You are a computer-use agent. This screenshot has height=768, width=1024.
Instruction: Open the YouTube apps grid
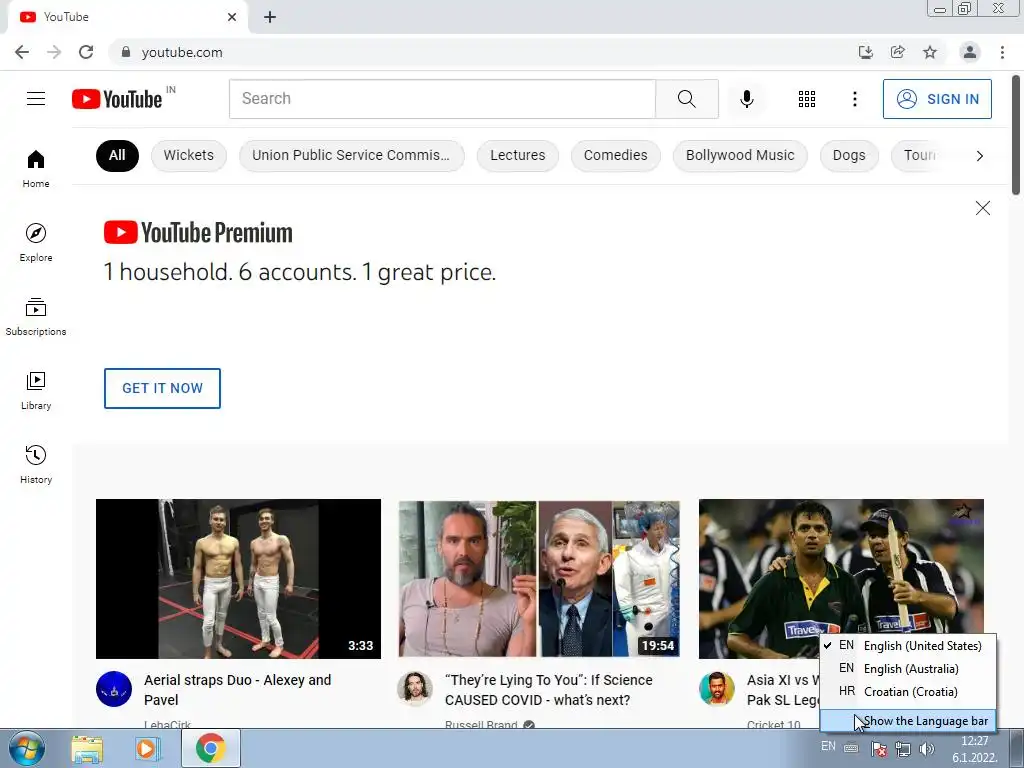click(x=807, y=99)
